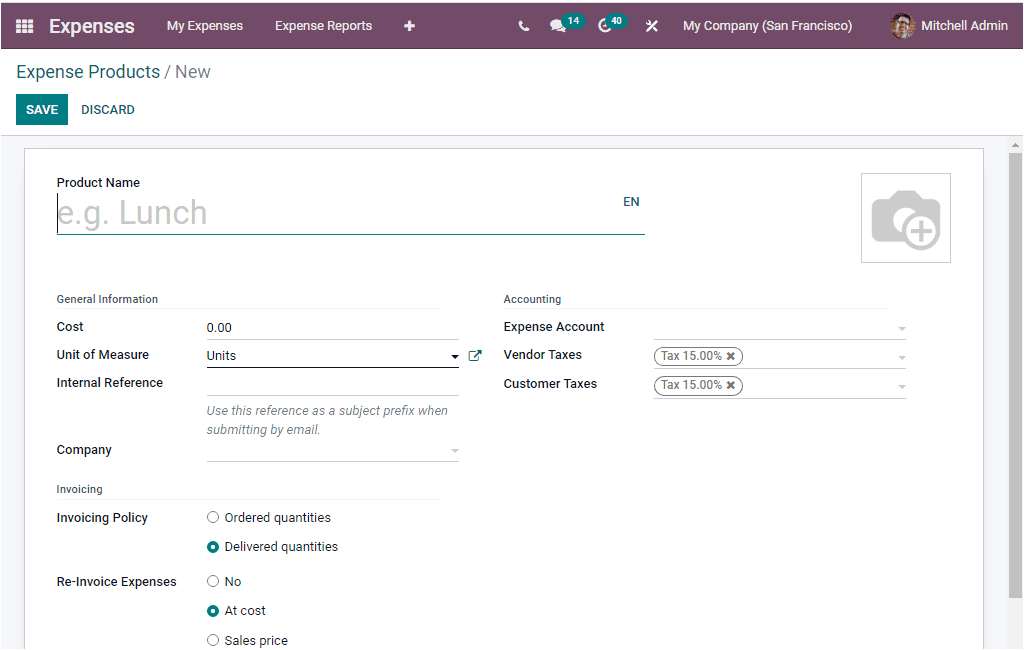Click the plus icon in the navigation bar

[x=409, y=25]
